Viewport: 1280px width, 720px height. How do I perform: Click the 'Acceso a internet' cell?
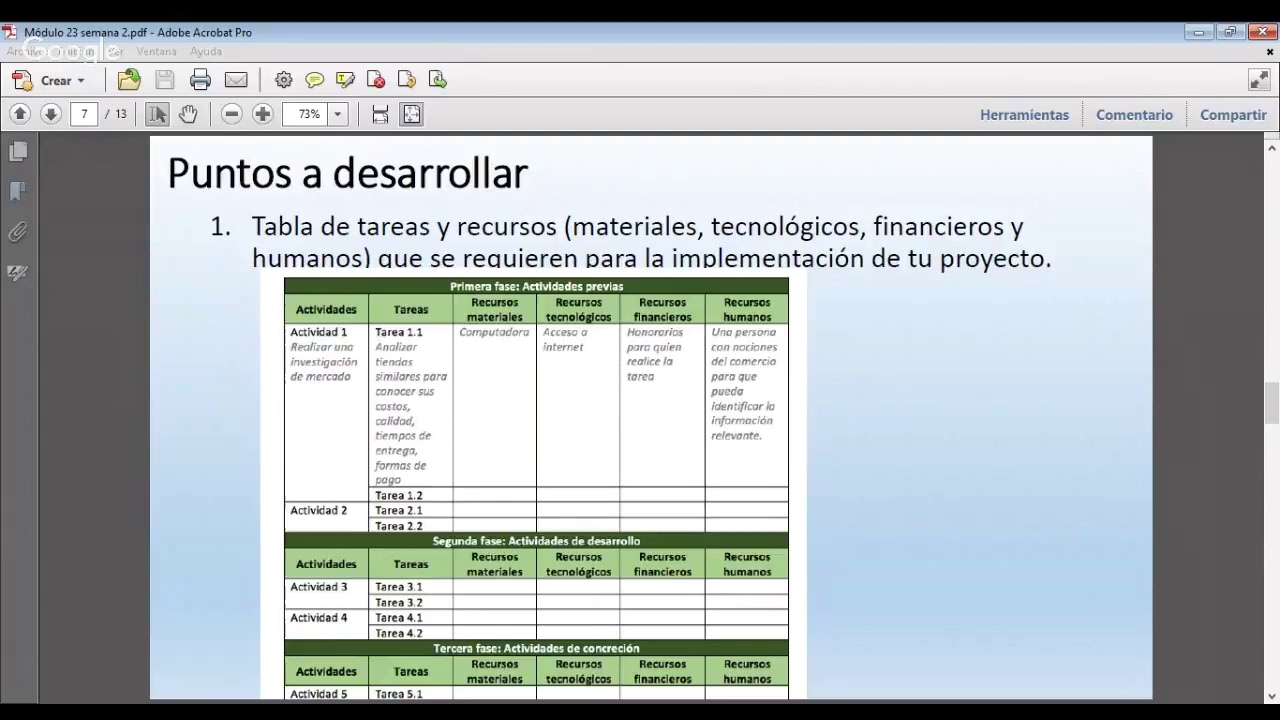tap(578, 405)
